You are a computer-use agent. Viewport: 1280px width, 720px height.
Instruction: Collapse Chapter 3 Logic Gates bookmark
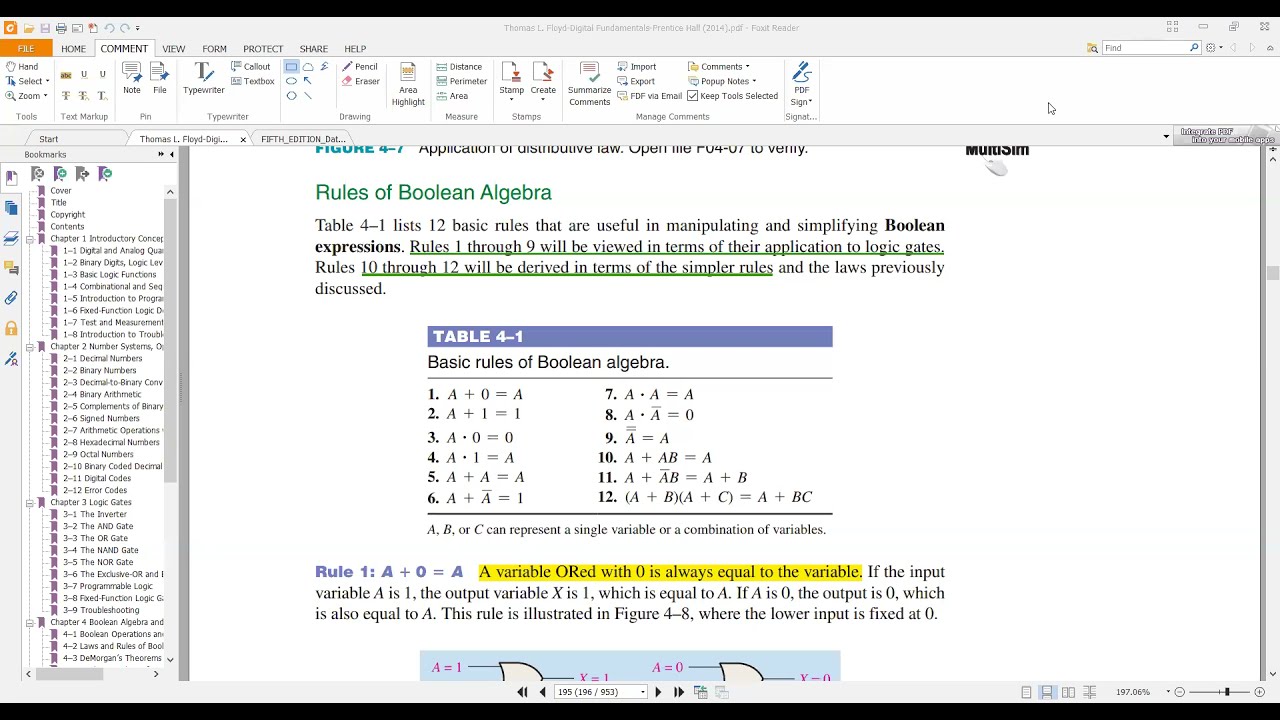pyautogui.click(x=30, y=503)
